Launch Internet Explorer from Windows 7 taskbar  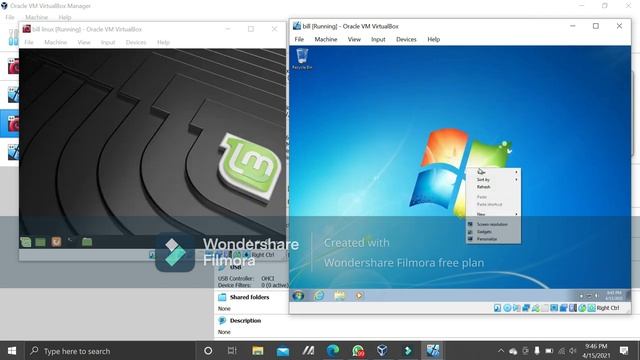click(x=319, y=296)
